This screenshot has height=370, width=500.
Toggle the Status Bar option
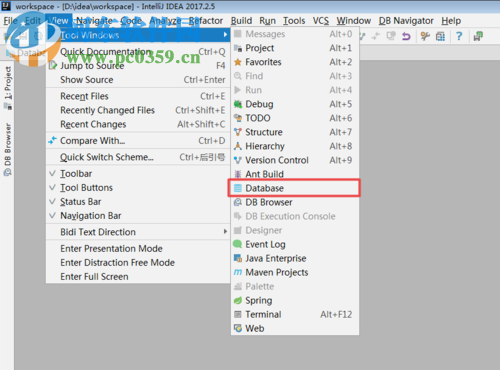tap(138, 202)
